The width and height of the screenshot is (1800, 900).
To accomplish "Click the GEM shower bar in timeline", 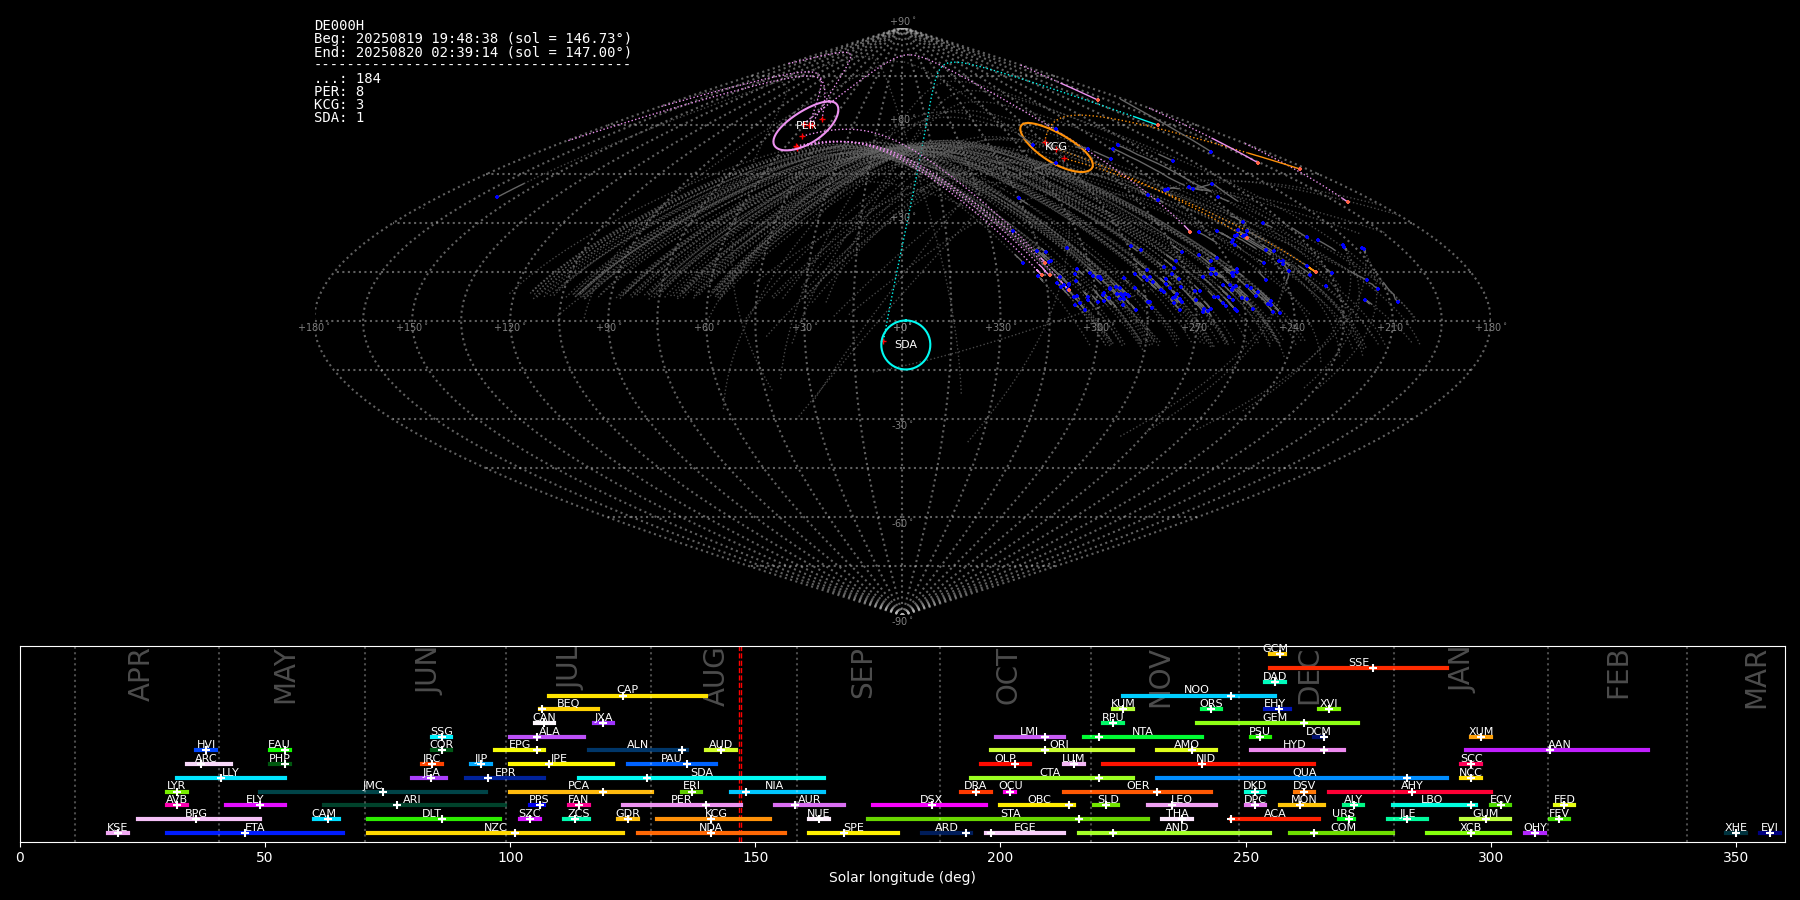I will (1277, 723).
